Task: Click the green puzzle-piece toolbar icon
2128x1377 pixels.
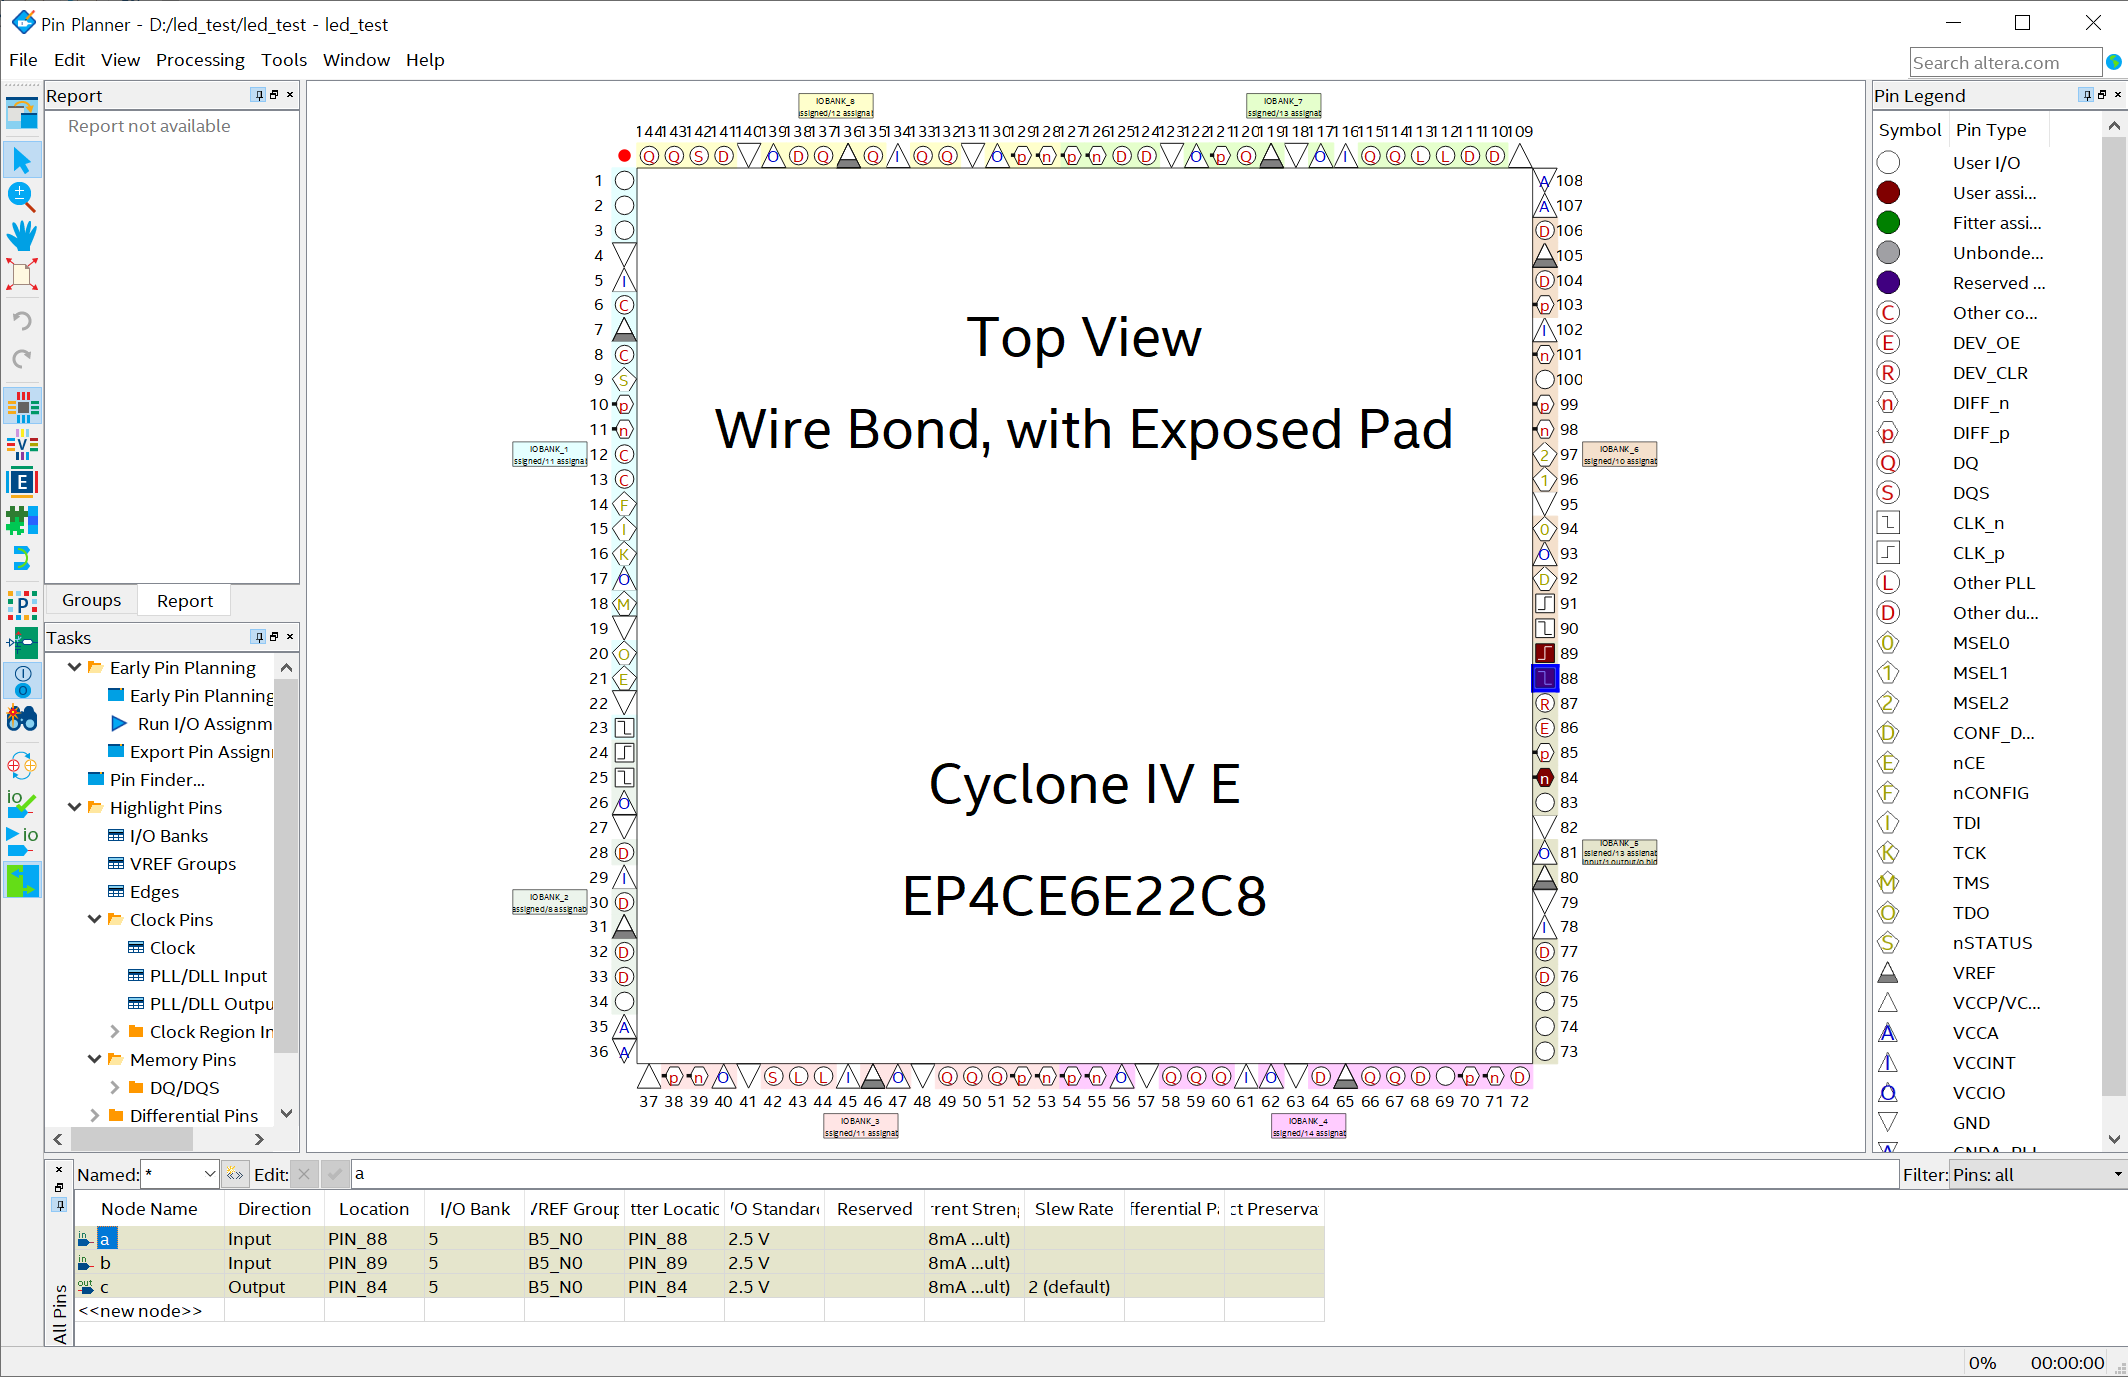Action: pyautogui.click(x=22, y=520)
